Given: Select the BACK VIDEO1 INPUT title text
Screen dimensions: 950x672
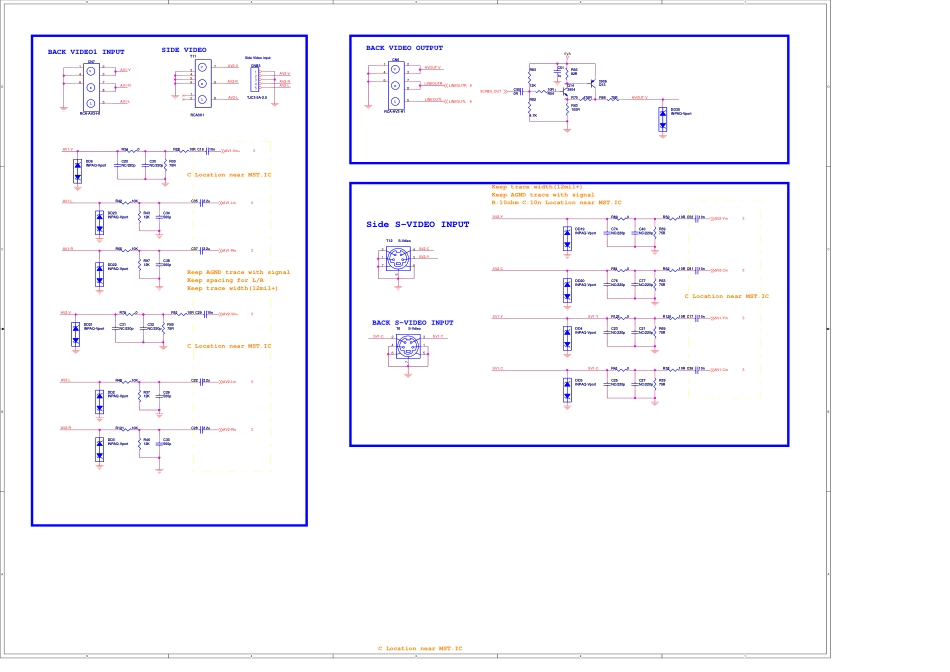Looking at the screenshot, I should tap(87, 51).
